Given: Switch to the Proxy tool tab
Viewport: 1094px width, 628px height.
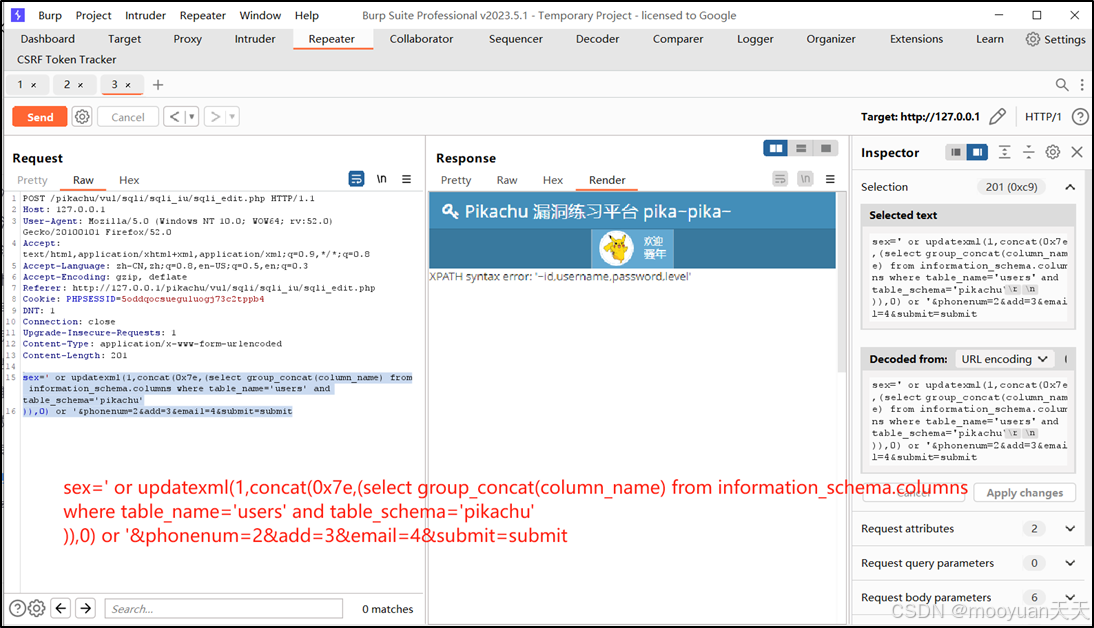Looking at the screenshot, I should click(x=188, y=39).
